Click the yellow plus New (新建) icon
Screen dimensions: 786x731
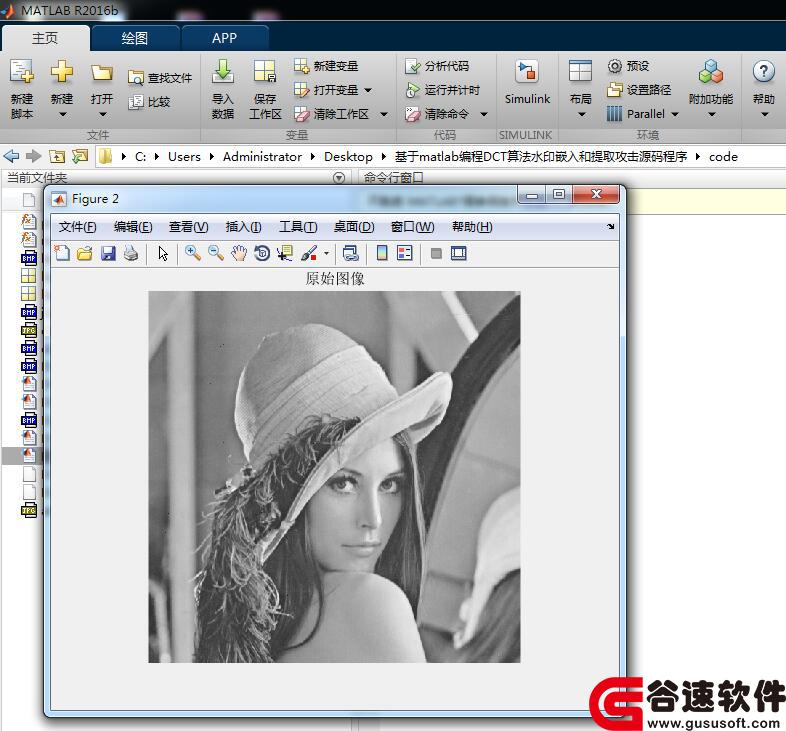click(x=62, y=72)
